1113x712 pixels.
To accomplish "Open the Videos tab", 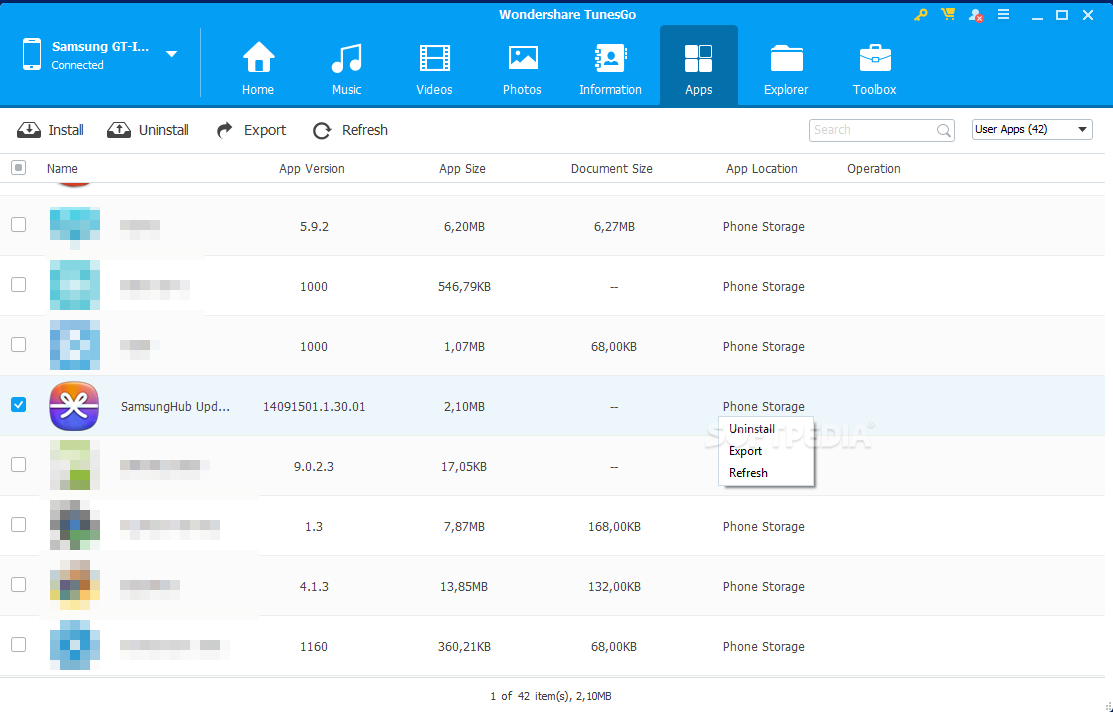I will (434, 67).
